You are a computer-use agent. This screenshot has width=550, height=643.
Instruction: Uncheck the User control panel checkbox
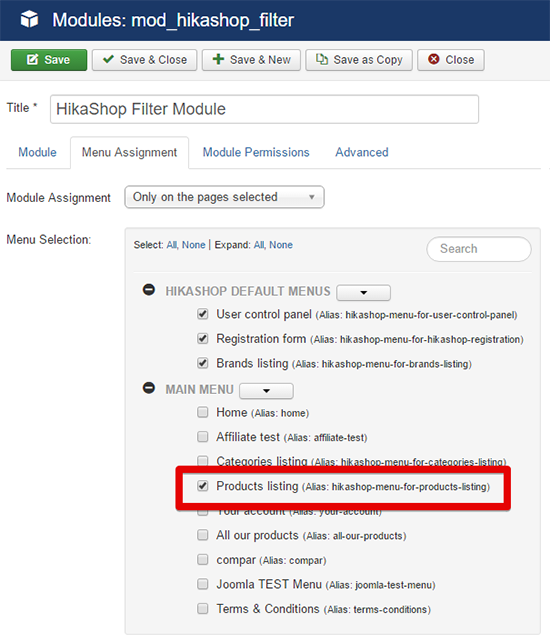pos(203,314)
